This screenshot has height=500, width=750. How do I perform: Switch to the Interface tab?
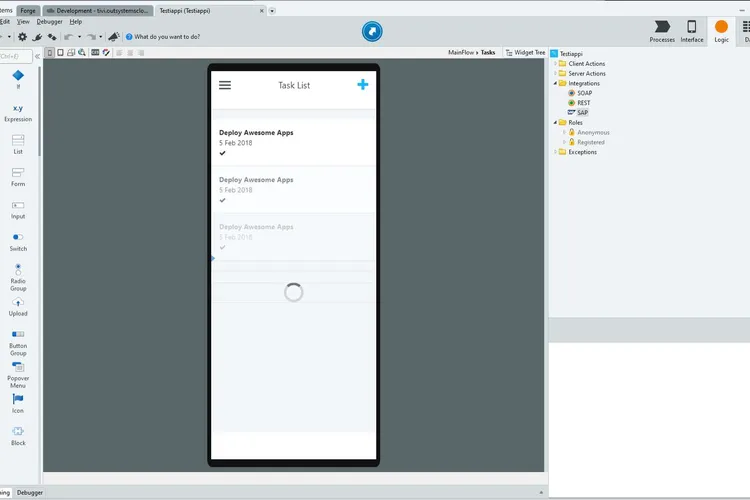[691, 31]
